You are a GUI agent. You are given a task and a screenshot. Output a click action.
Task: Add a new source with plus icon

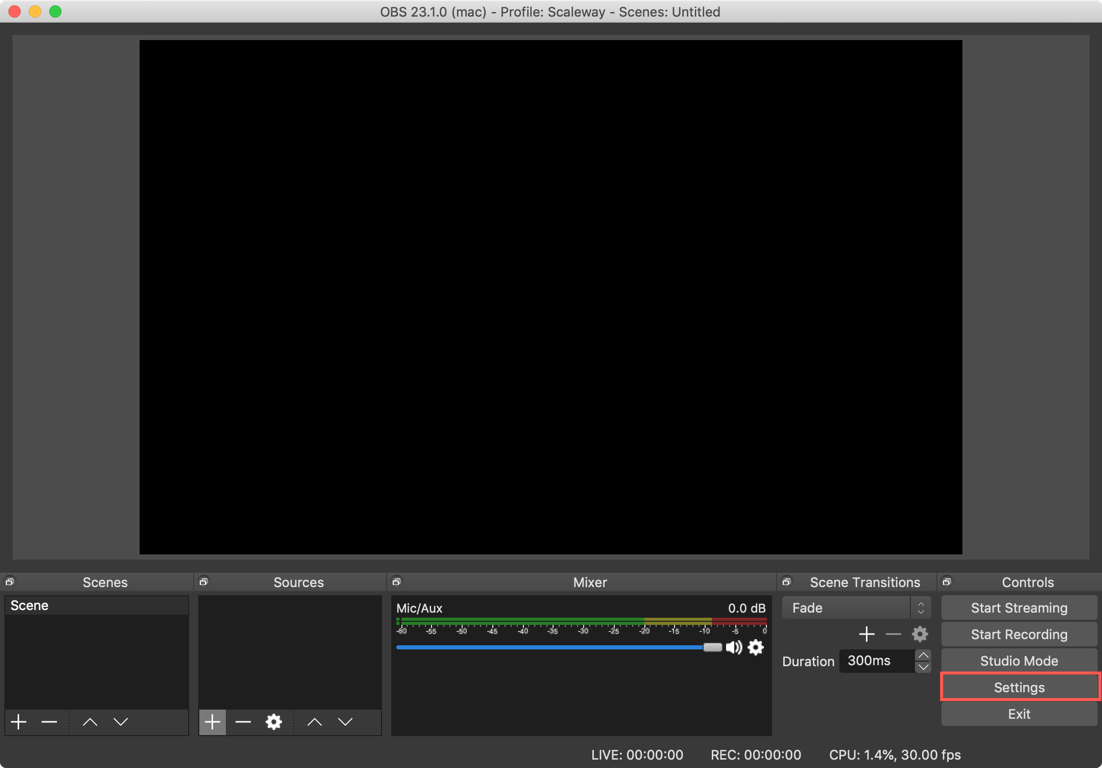(212, 722)
